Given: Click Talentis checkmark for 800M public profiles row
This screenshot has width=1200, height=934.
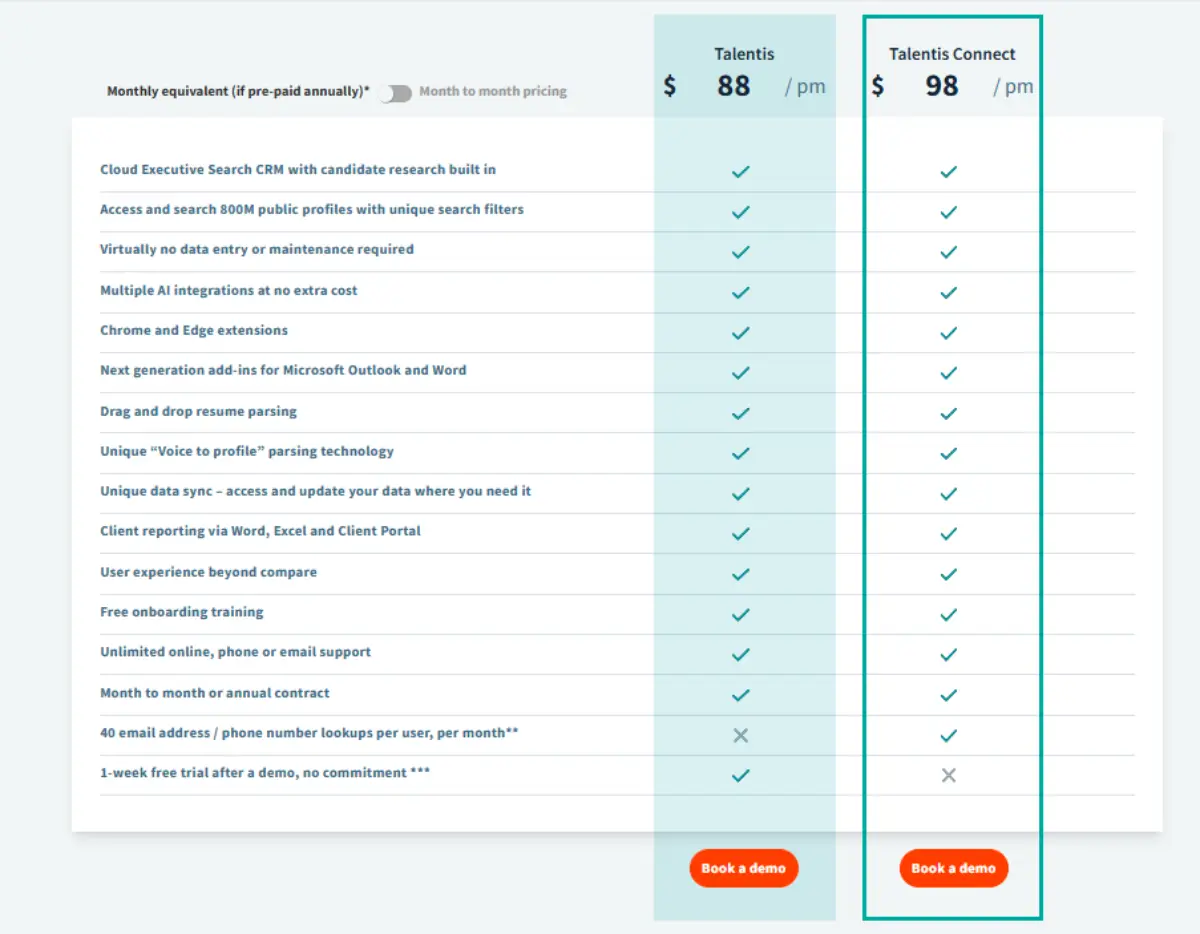Looking at the screenshot, I should [x=740, y=212].
